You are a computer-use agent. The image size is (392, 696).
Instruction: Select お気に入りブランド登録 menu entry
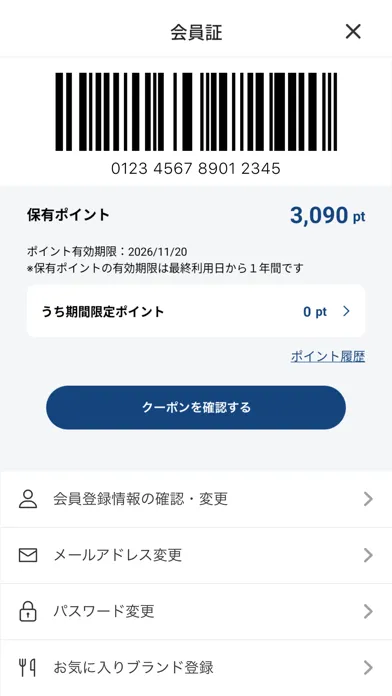coord(196,667)
